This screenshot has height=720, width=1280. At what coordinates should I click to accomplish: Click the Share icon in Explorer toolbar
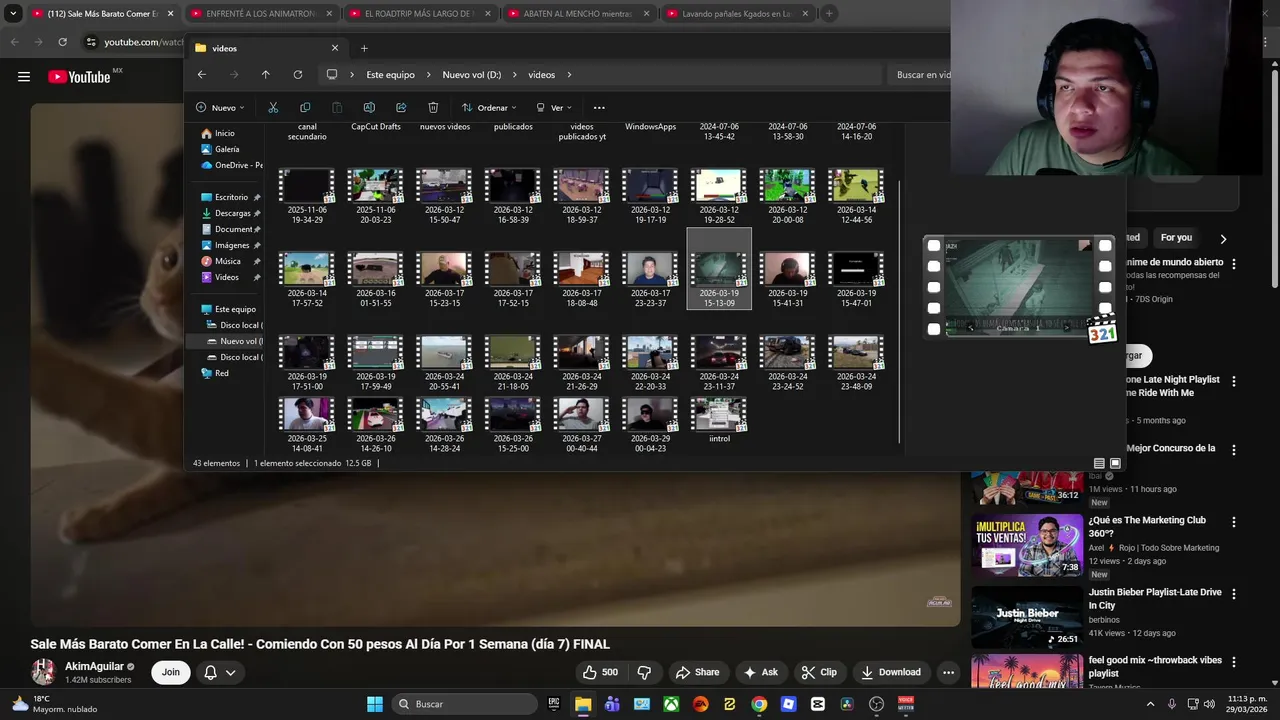401,108
